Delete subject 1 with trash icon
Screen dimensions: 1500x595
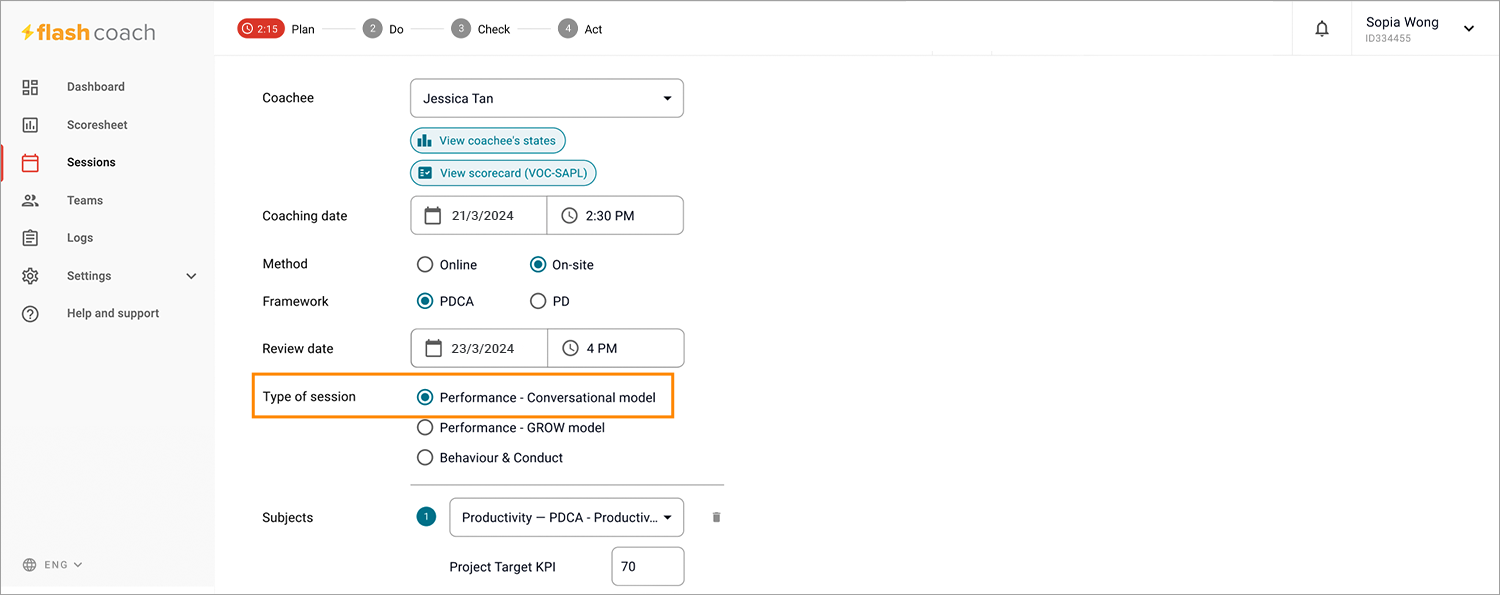click(x=716, y=518)
